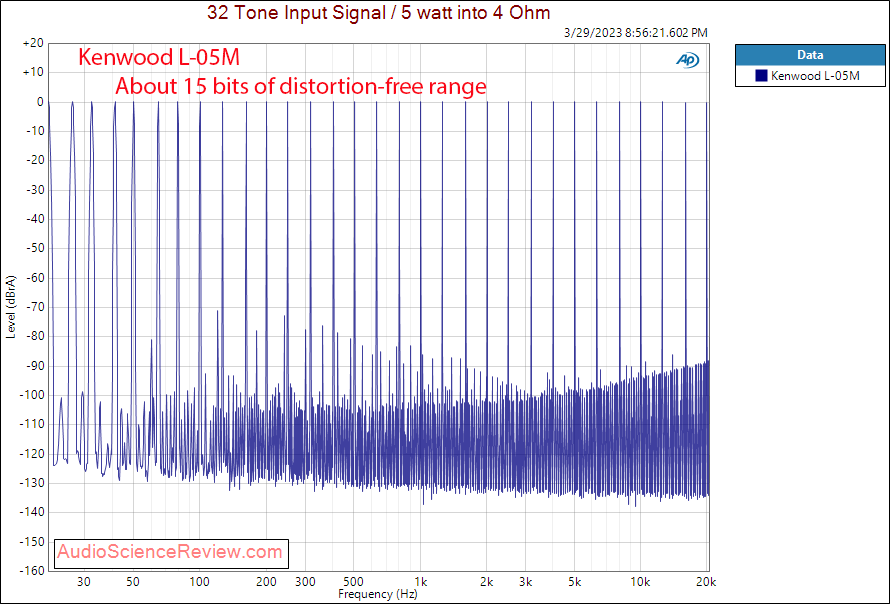Click the "Frequency (Hz)" axis label

[378, 594]
